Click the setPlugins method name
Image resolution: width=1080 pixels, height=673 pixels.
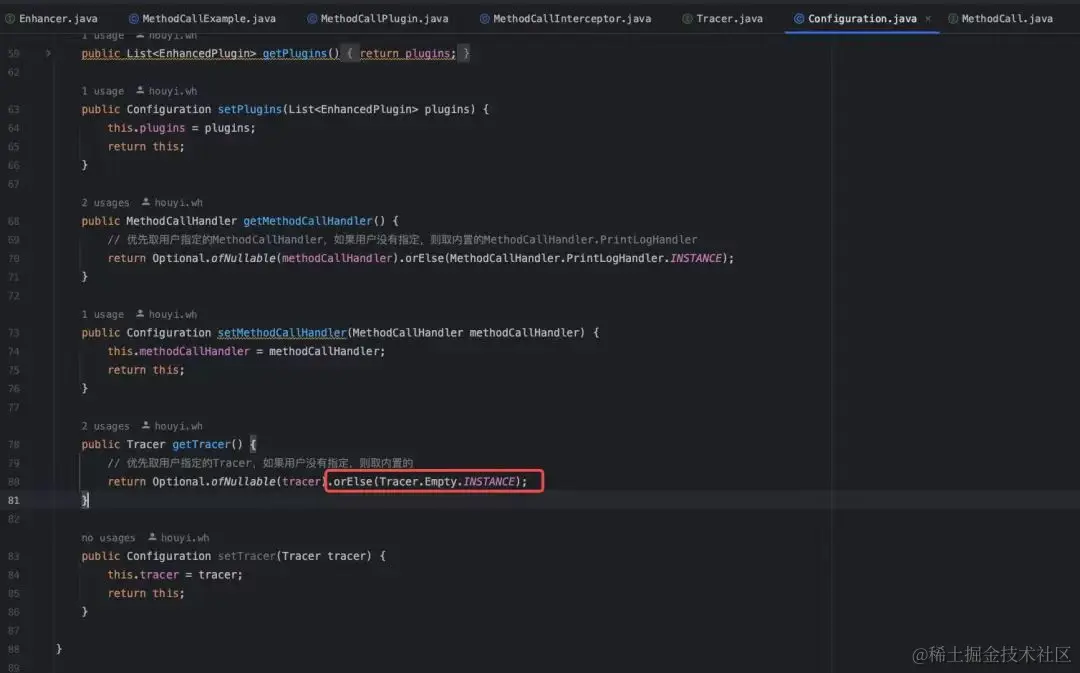pos(250,109)
